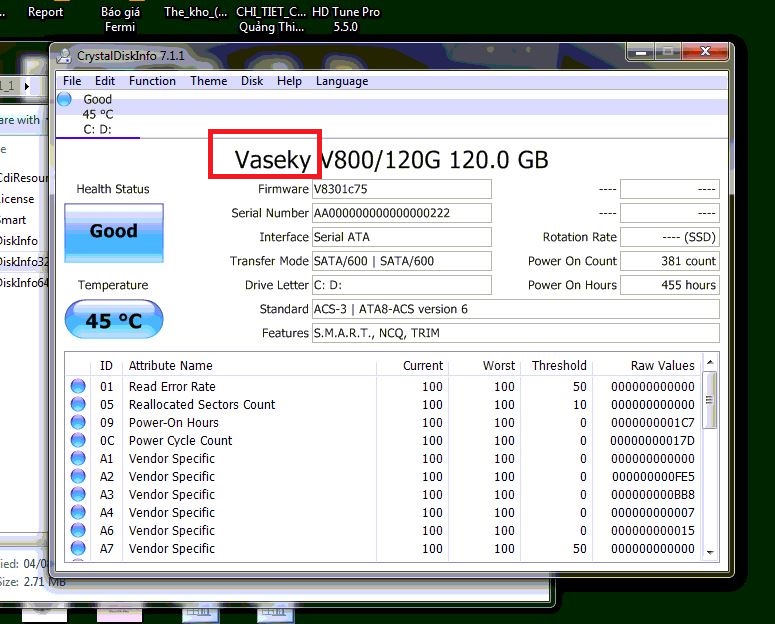Close the CrystalDiskInfo window
The image size is (775, 624).
point(705,51)
